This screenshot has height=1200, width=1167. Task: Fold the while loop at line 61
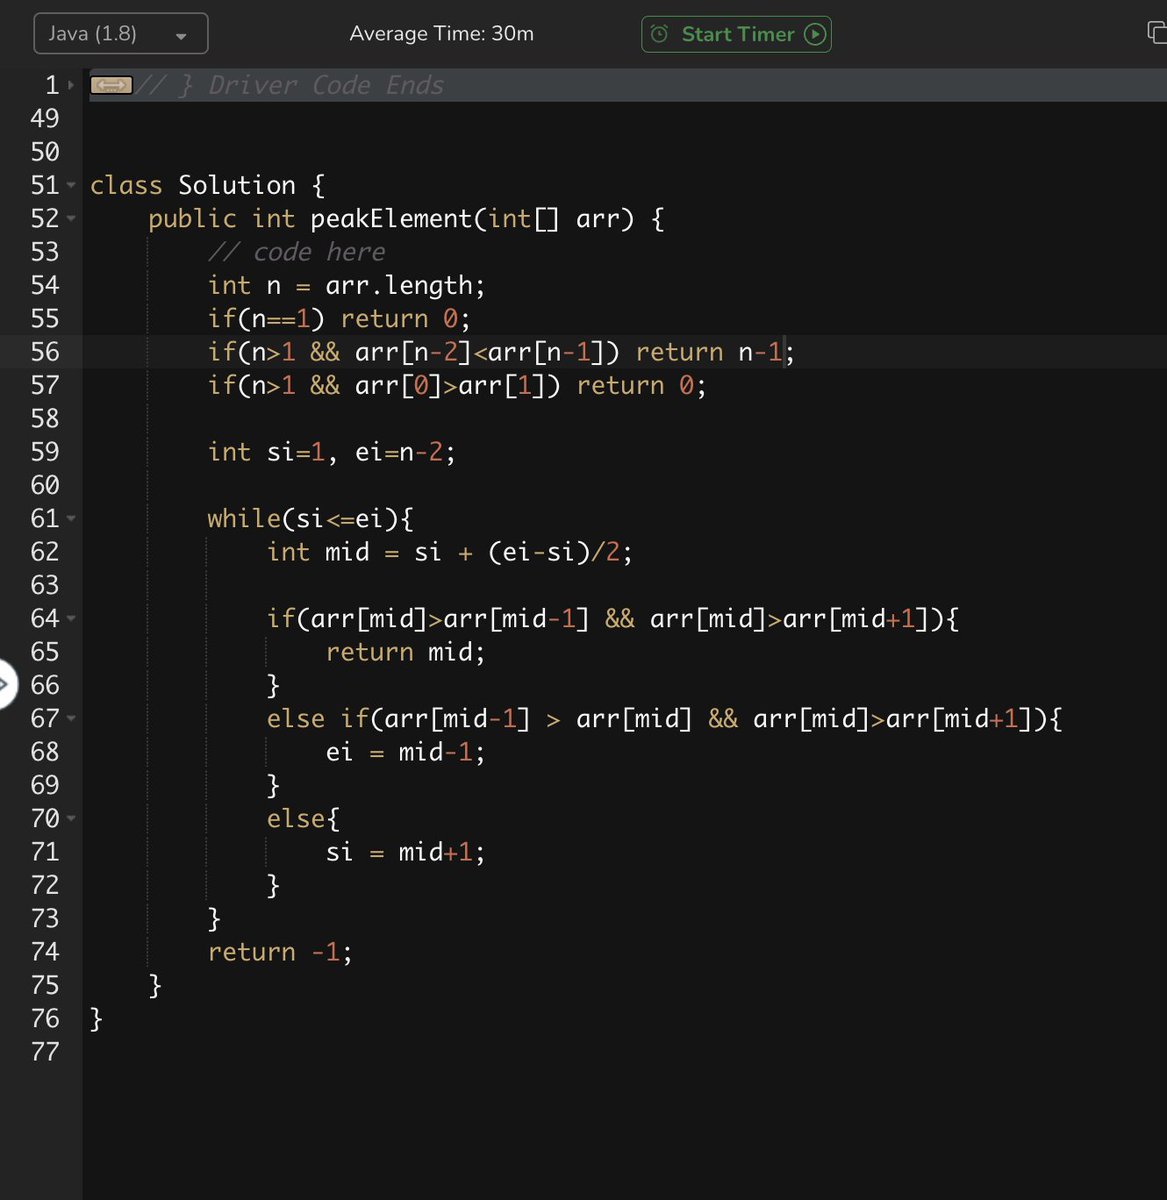coord(71,519)
